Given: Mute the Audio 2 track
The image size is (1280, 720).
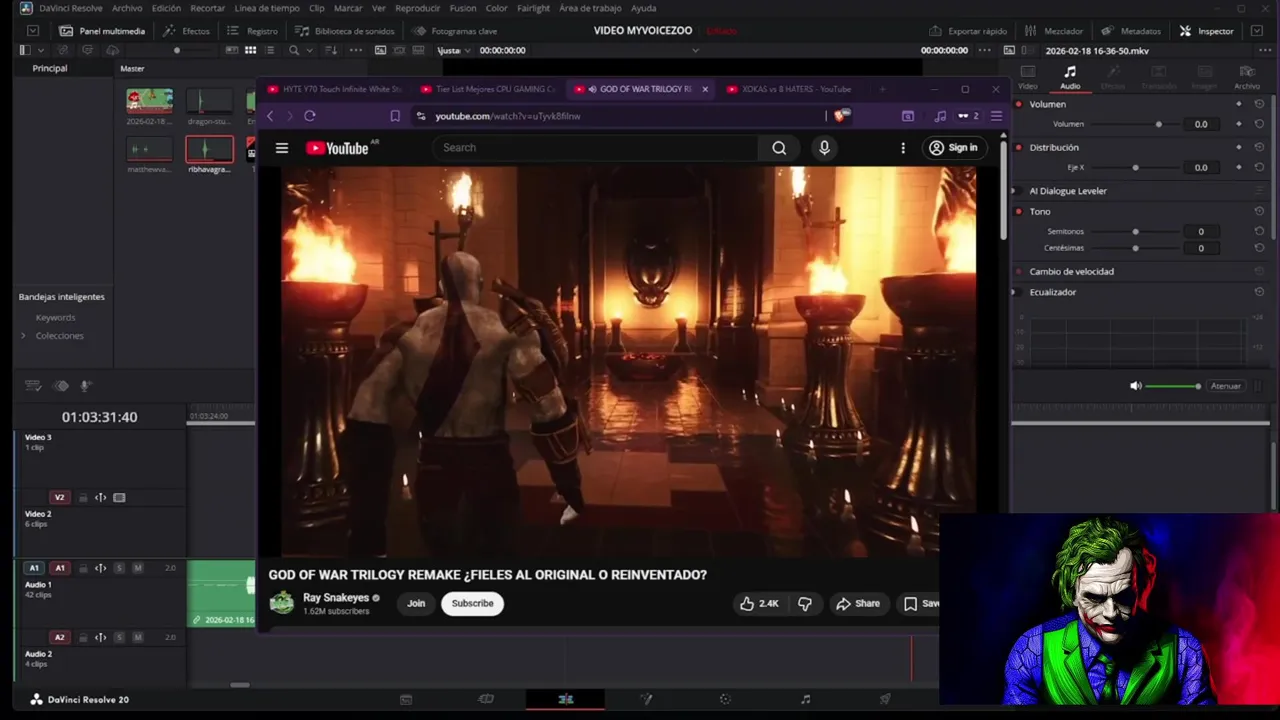Looking at the screenshot, I should (x=138, y=637).
